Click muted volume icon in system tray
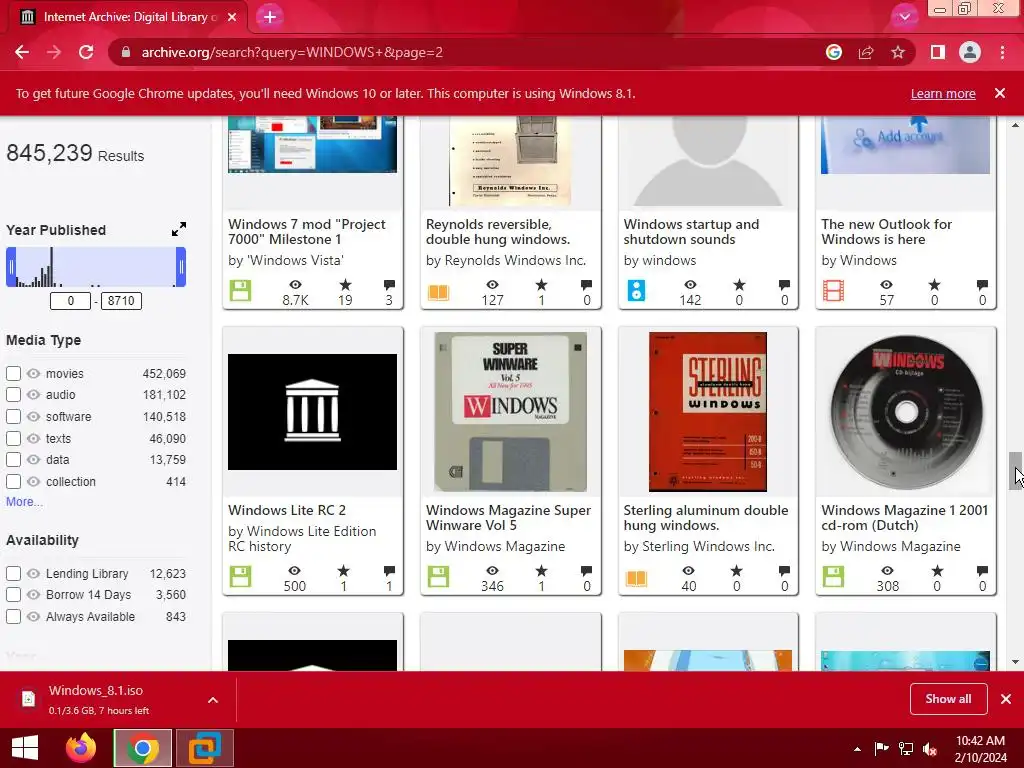 (x=930, y=749)
